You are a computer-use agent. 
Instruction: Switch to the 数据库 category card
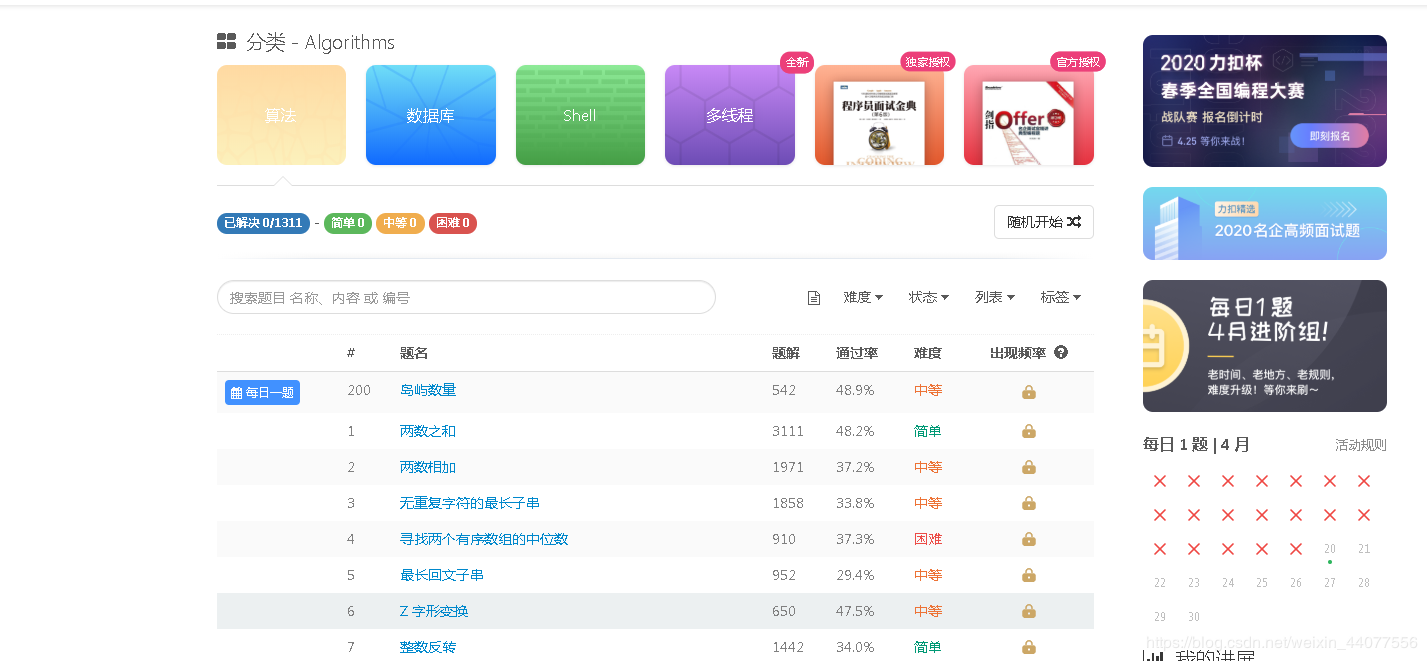click(430, 115)
